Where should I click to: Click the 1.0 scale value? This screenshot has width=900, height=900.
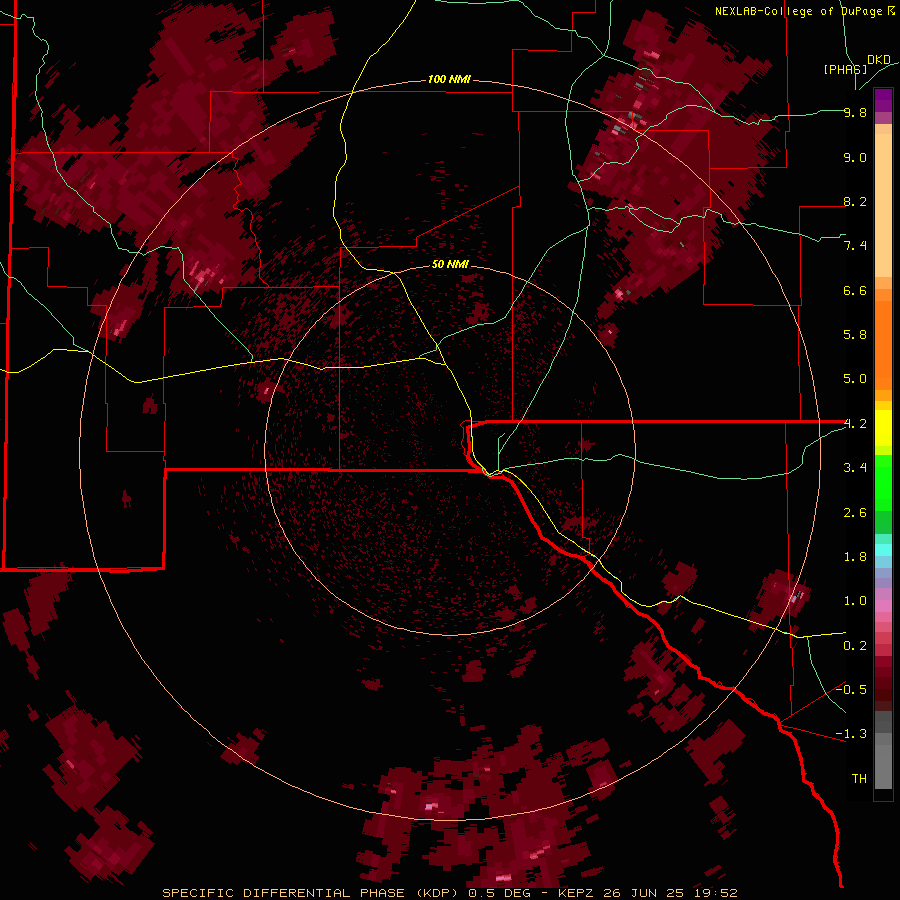[855, 601]
